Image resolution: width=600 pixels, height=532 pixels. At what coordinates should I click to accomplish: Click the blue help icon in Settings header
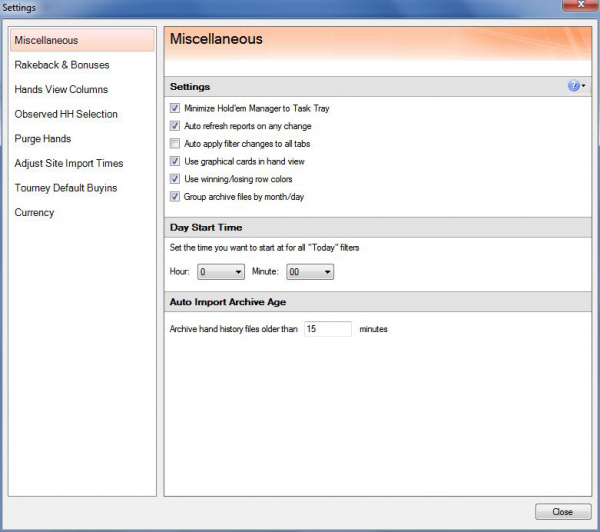[x=573, y=87]
